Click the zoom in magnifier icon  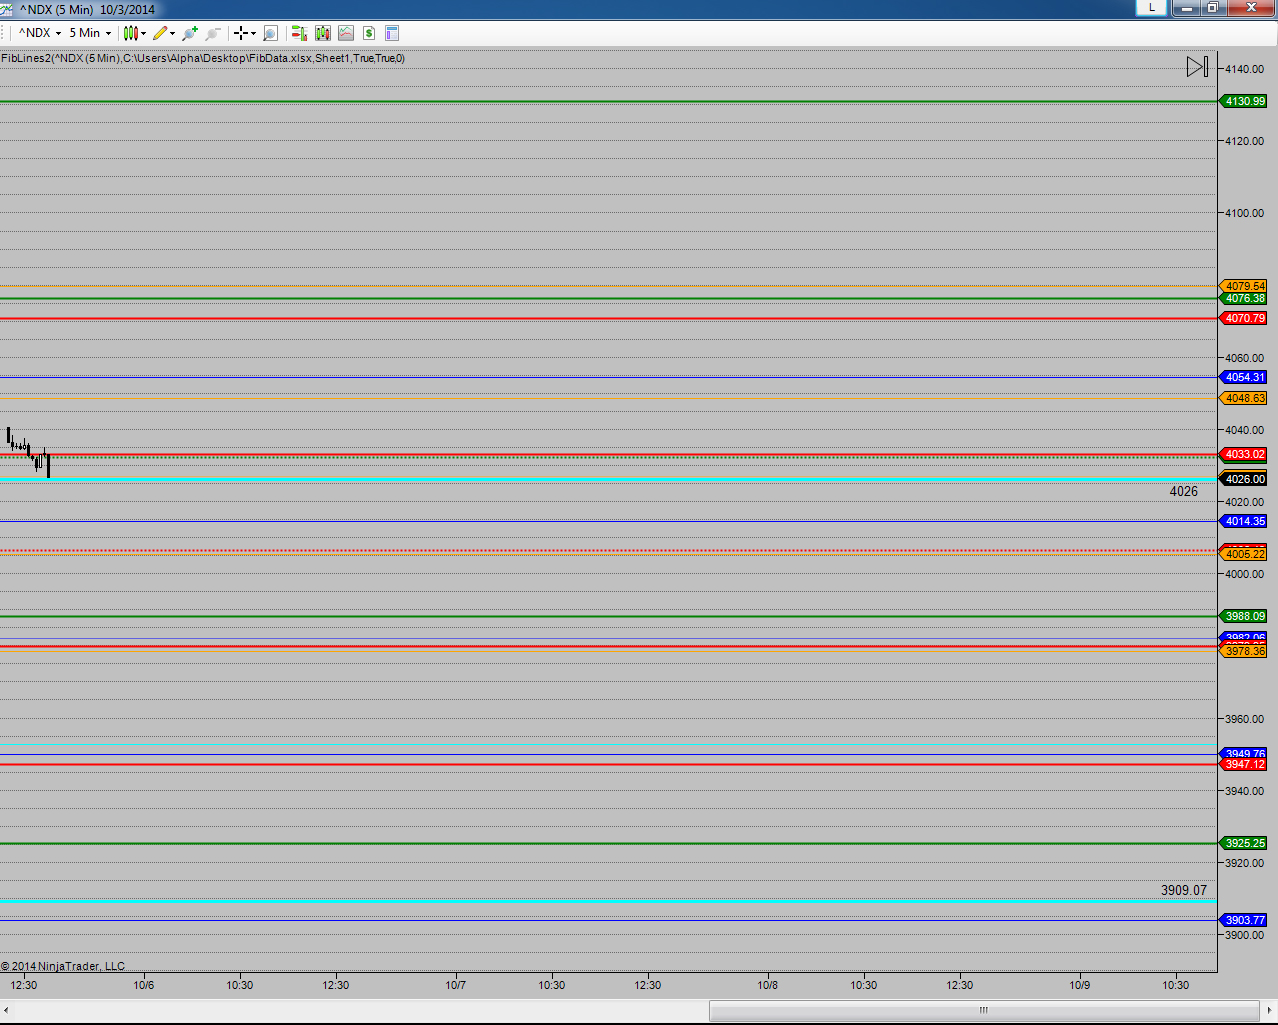pyautogui.click(x=190, y=33)
